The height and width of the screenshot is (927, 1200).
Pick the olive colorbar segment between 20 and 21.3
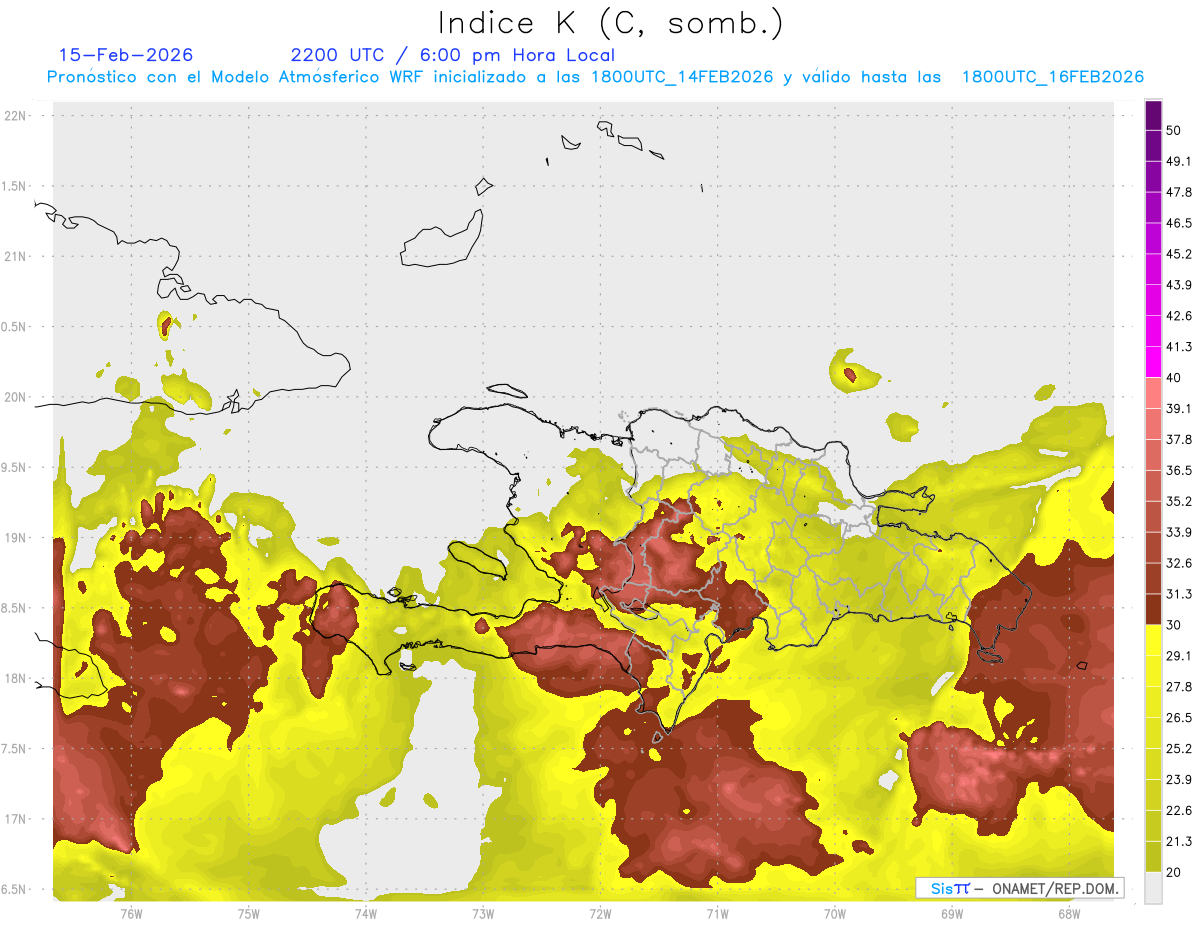click(x=1153, y=856)
